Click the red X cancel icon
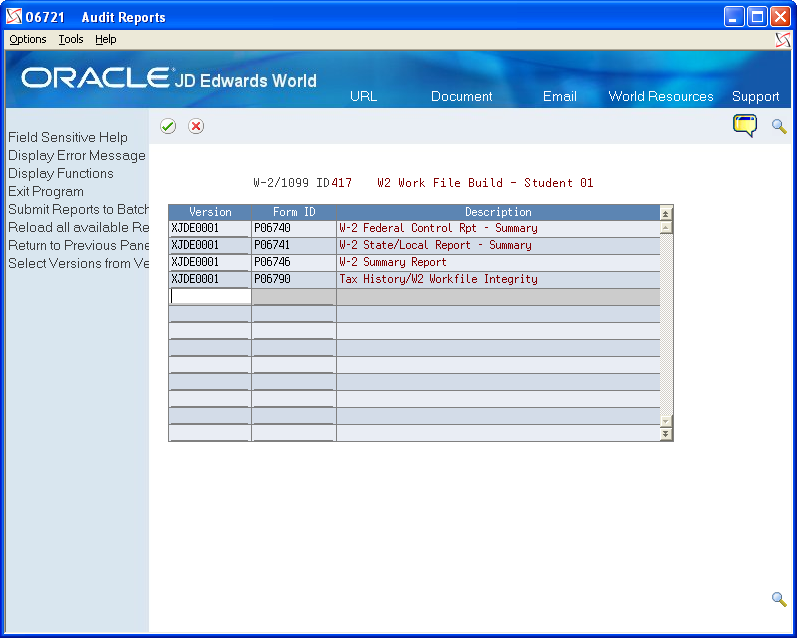The height and width of the screenshot is (638, 797). pyautogui.click(x=196, y=126)
